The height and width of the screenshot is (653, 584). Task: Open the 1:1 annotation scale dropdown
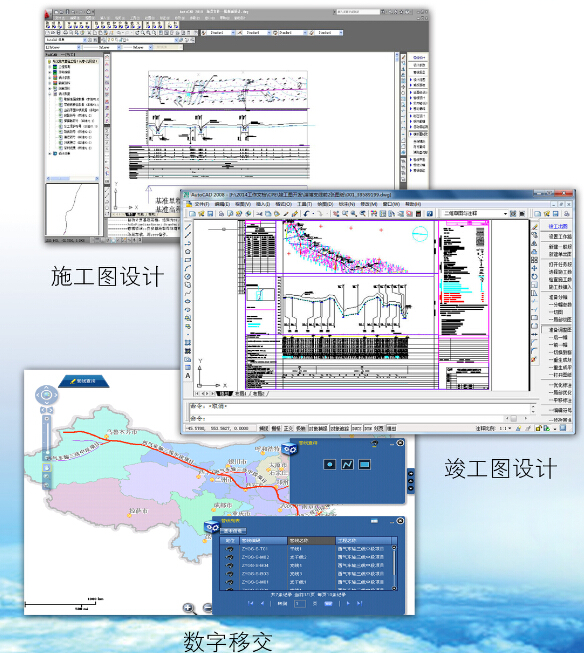point(505,428)
